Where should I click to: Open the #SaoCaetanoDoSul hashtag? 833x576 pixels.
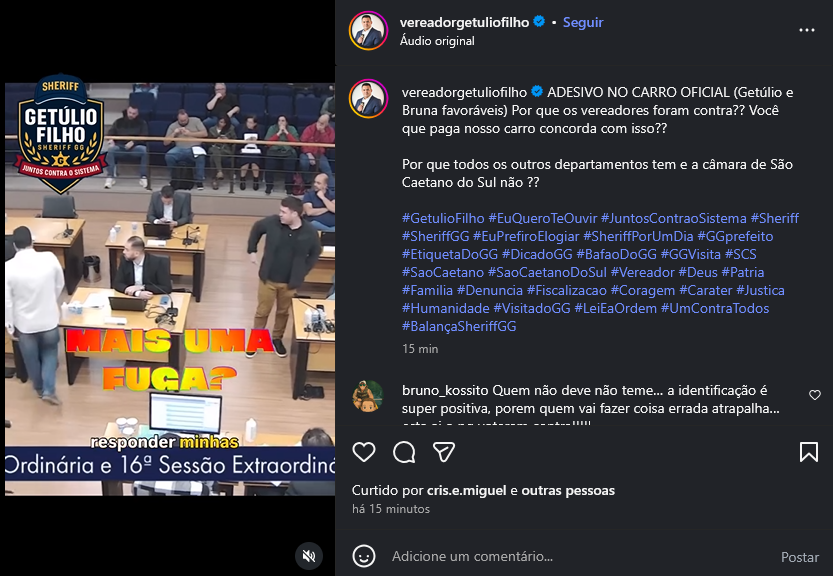pyautogui.click(x=547, y=273)
